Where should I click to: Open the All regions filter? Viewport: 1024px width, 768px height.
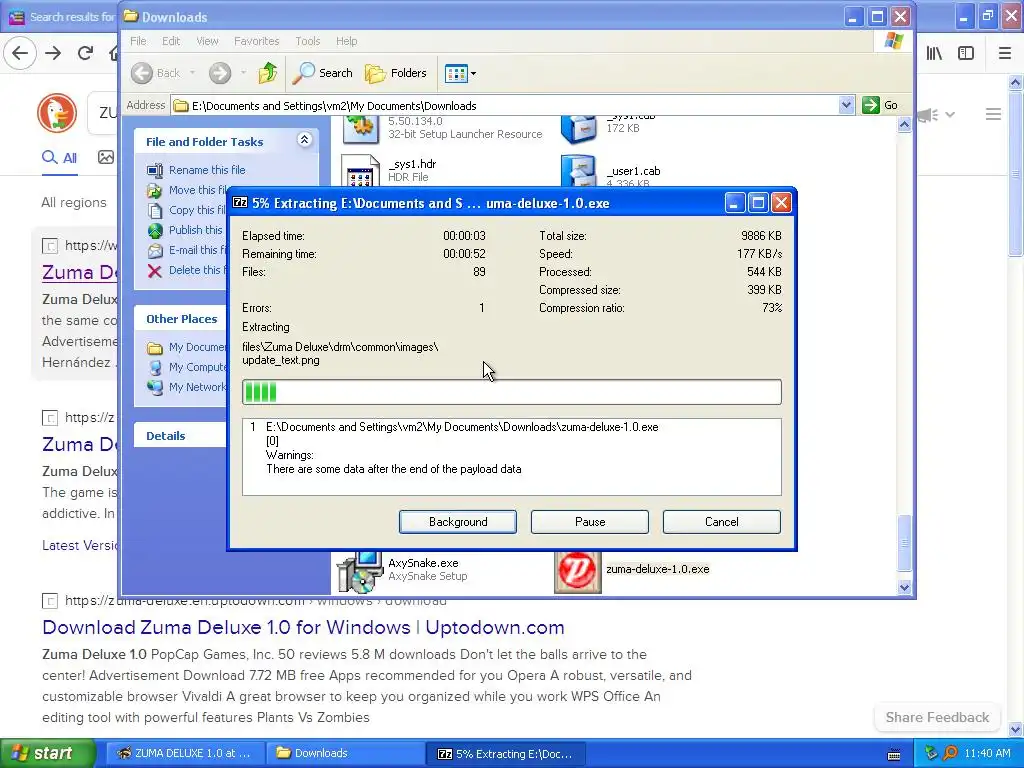74,202
